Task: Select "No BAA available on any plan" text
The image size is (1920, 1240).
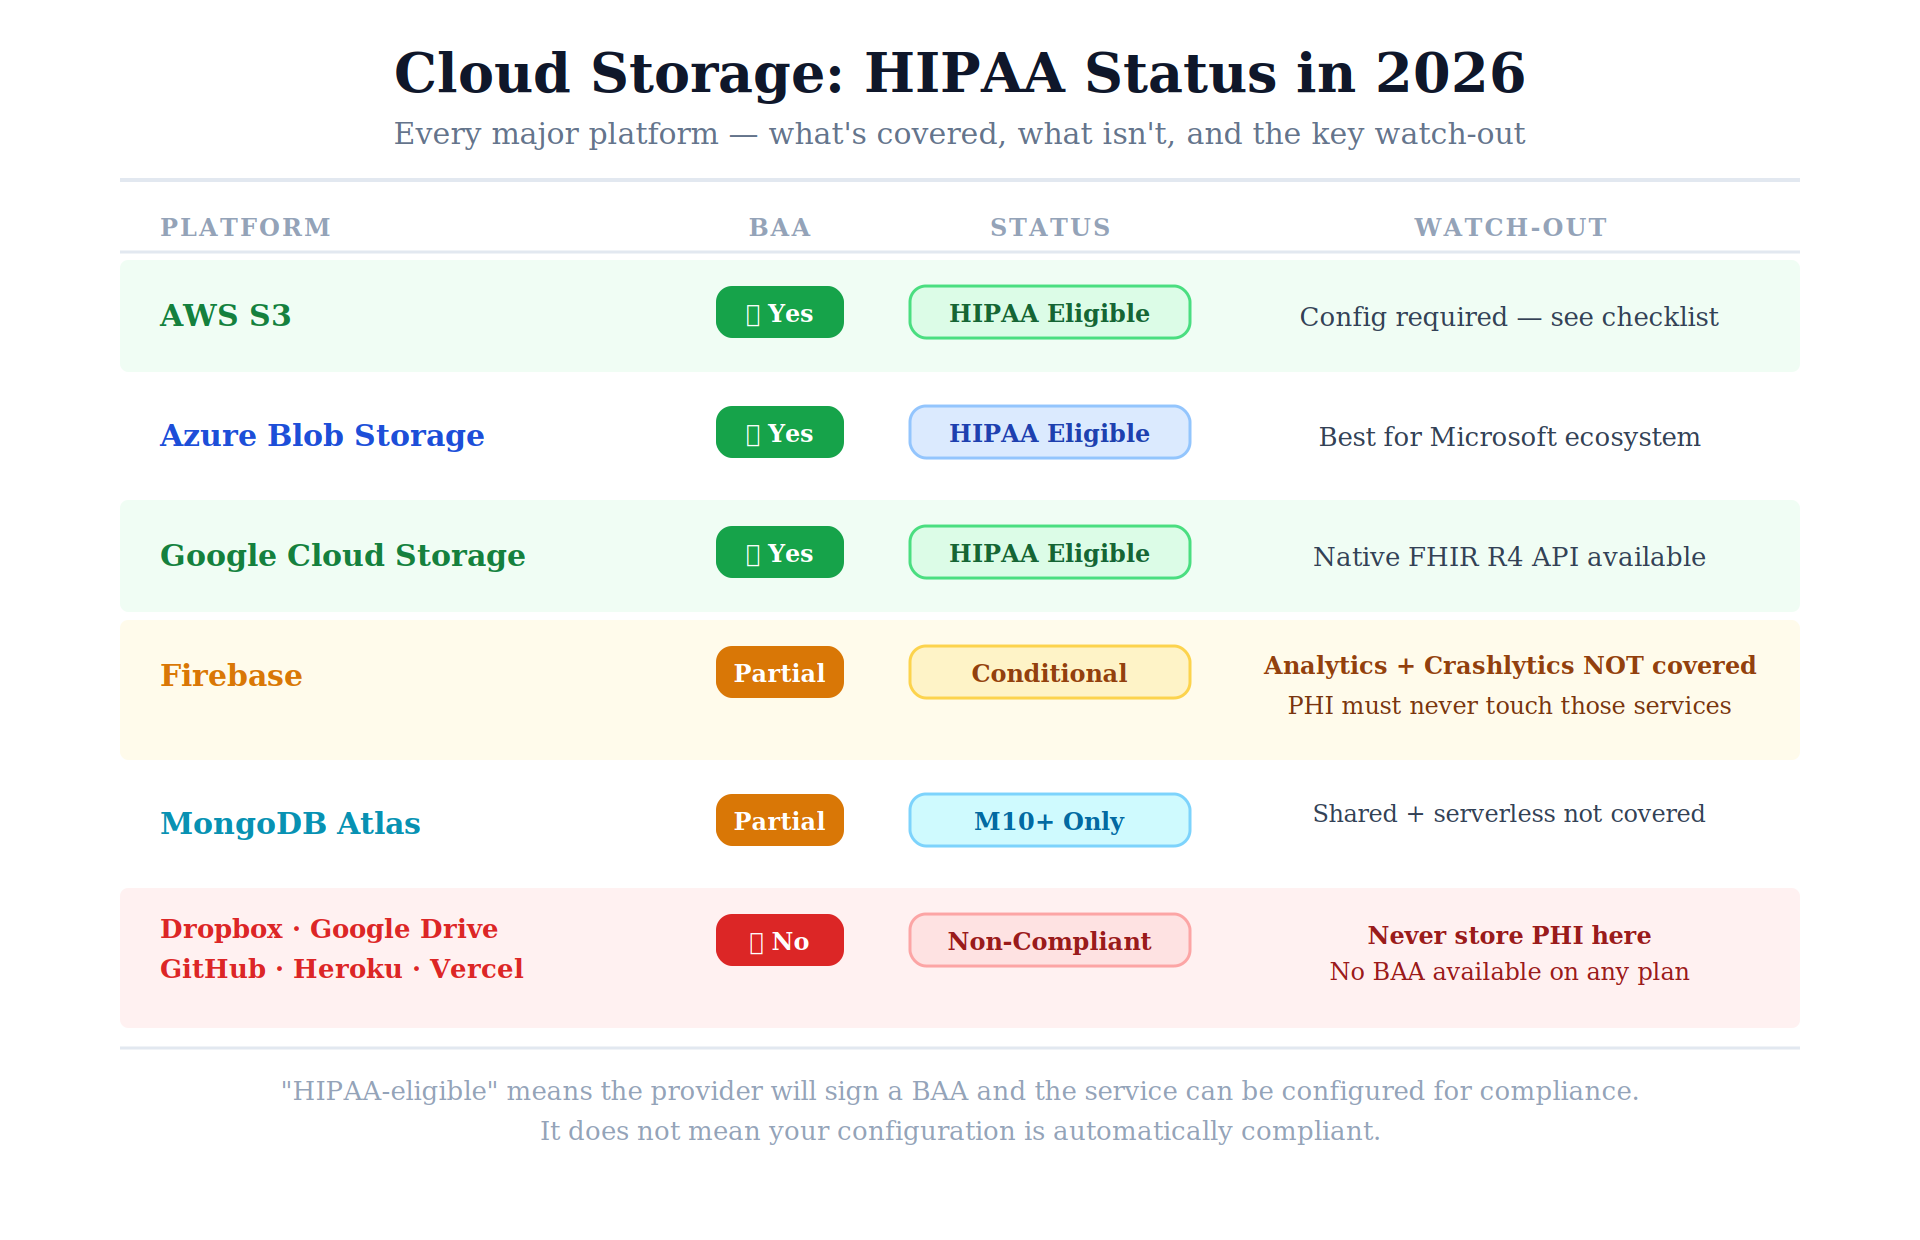Action: pos(1509,972)
